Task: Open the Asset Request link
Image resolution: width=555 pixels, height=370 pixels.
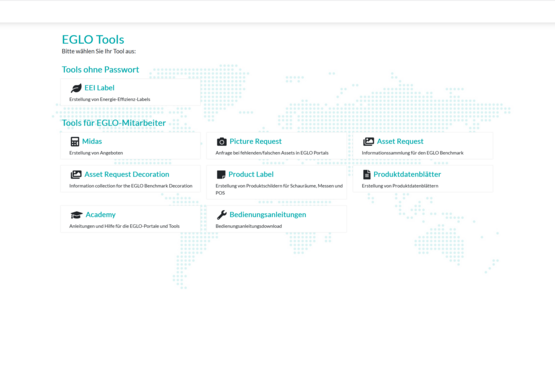Action: pyautogui.click(x=400, y=141)
